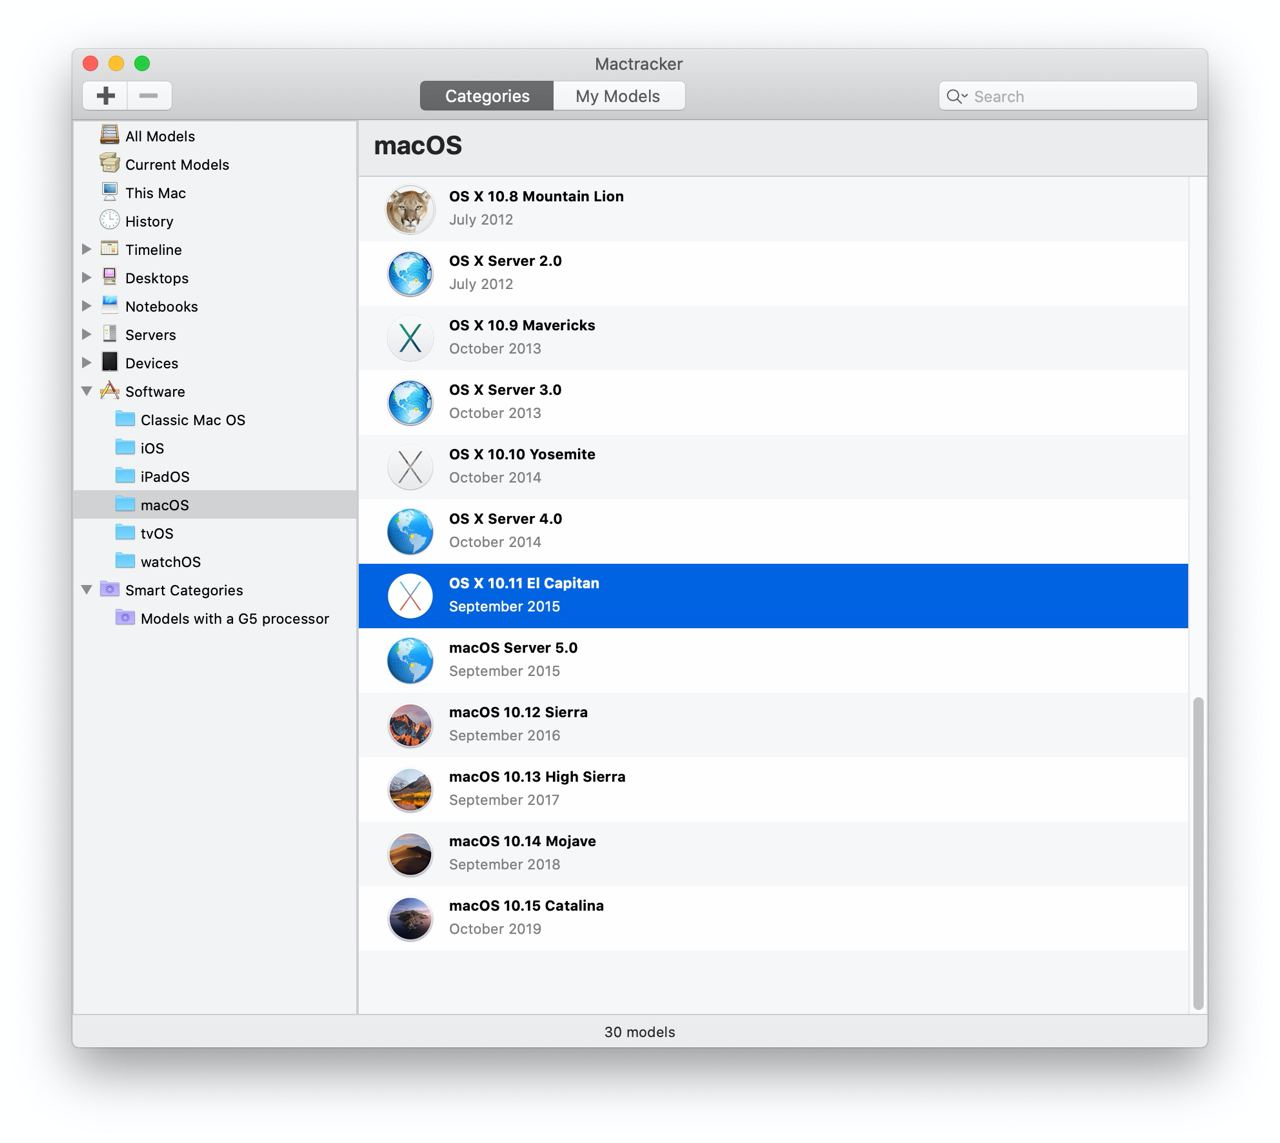Image resolution: width=1280 pixels, height=1143 pixels.
Task: Switch to the Categories tab
Action: pyautogui.click(x=487, y=96)
